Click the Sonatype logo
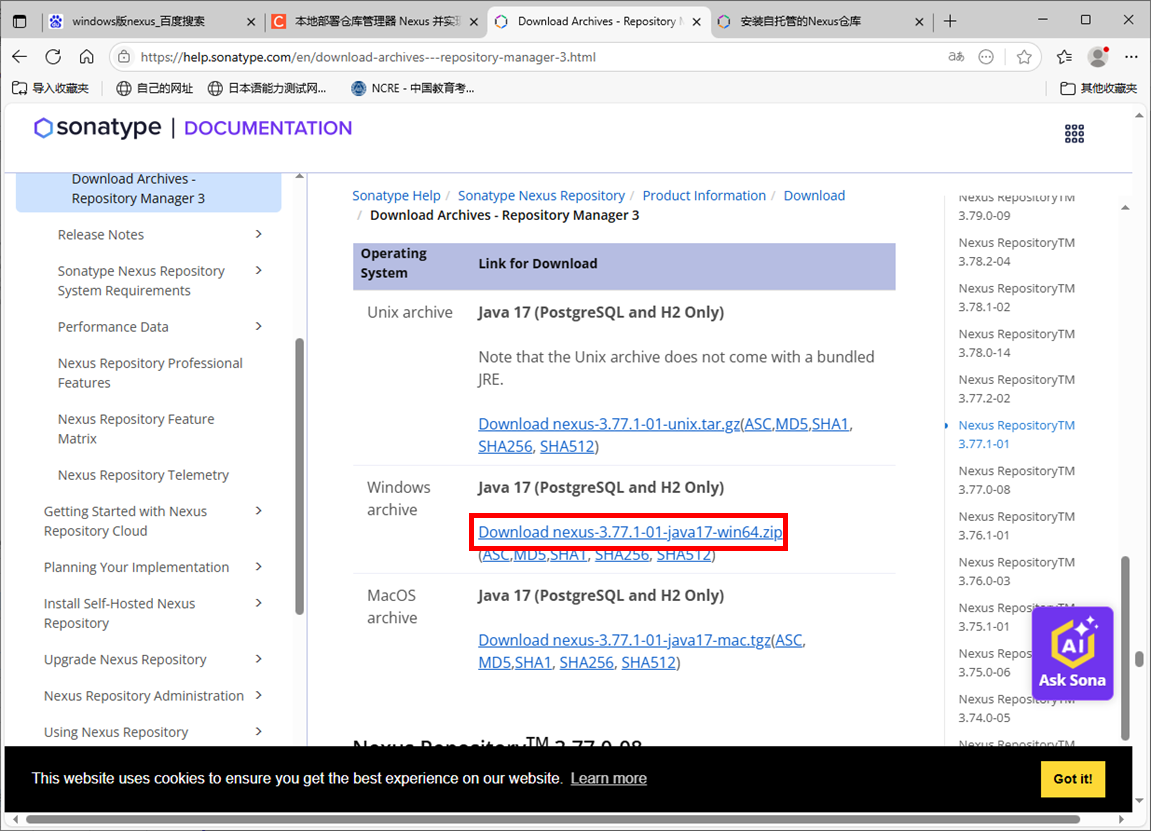 (98, 128)
